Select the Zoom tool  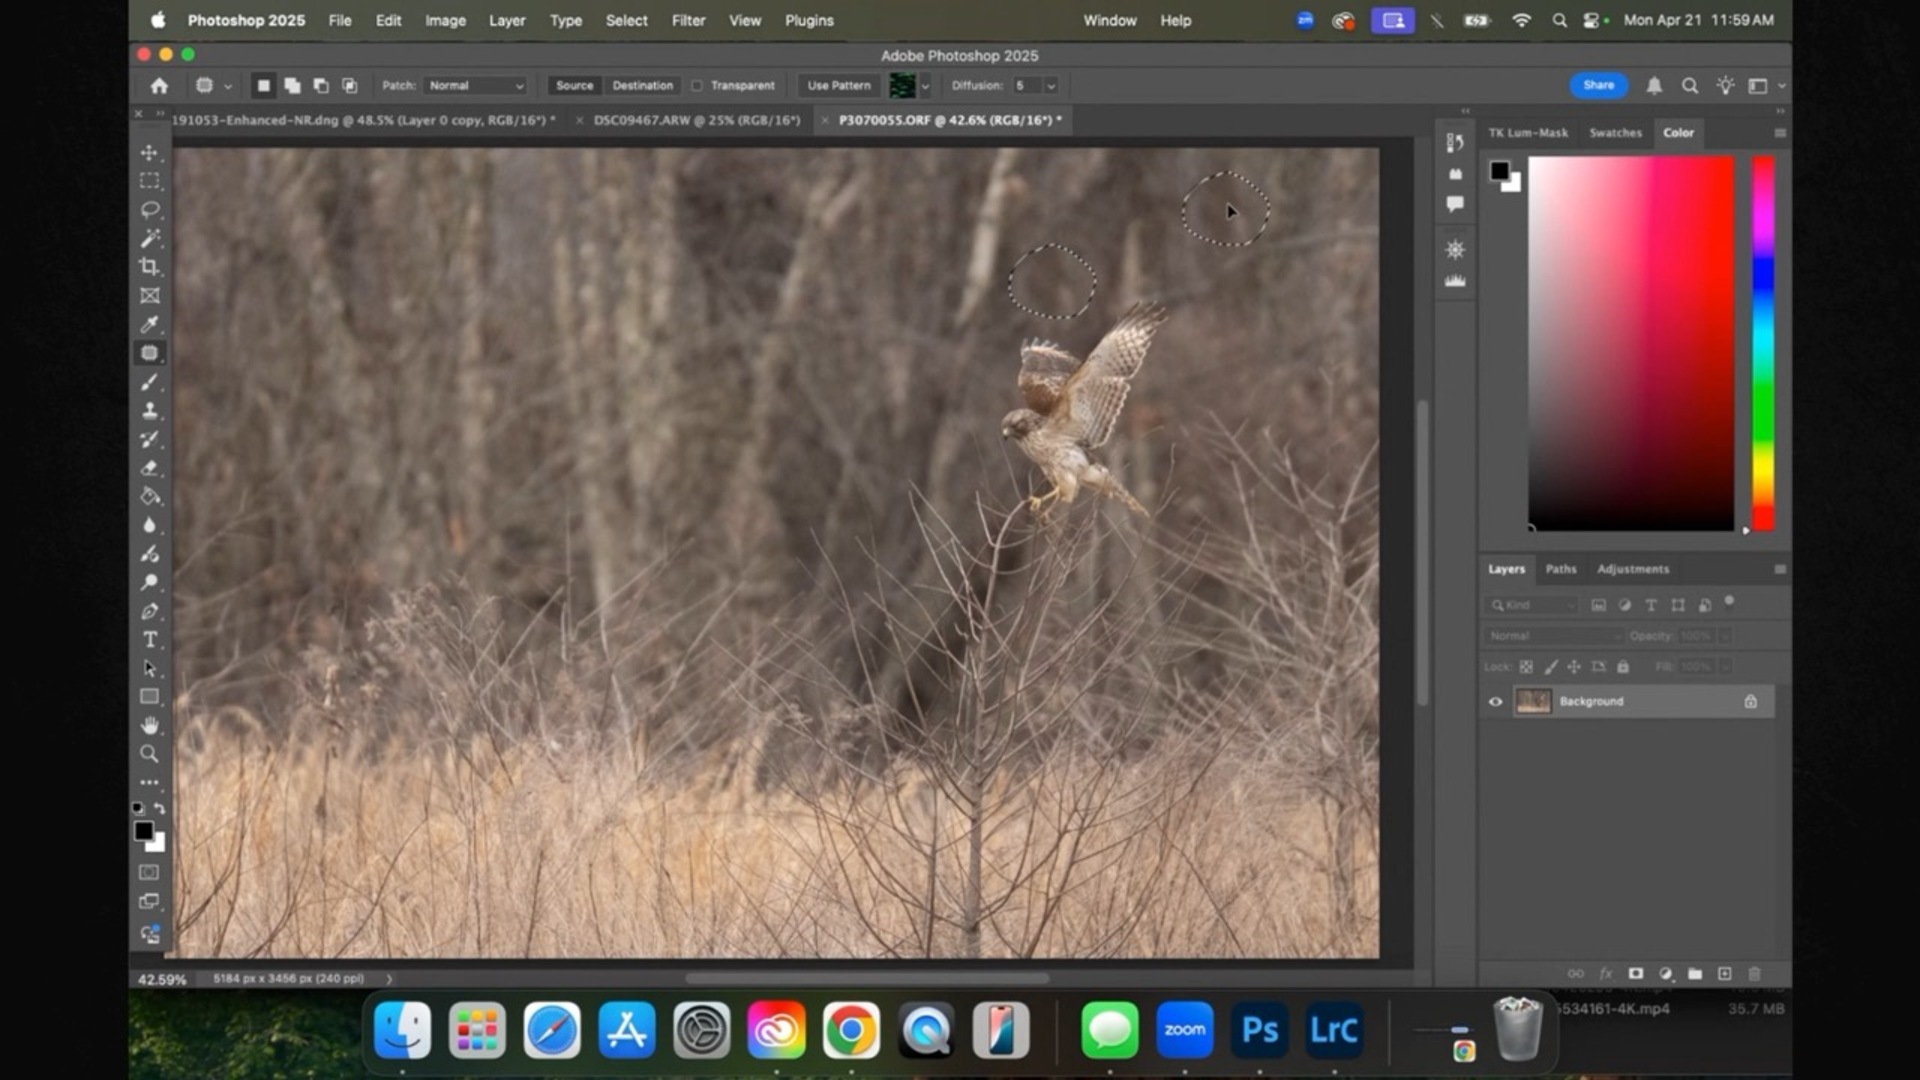pyautogui.click(x=150, y=753)
